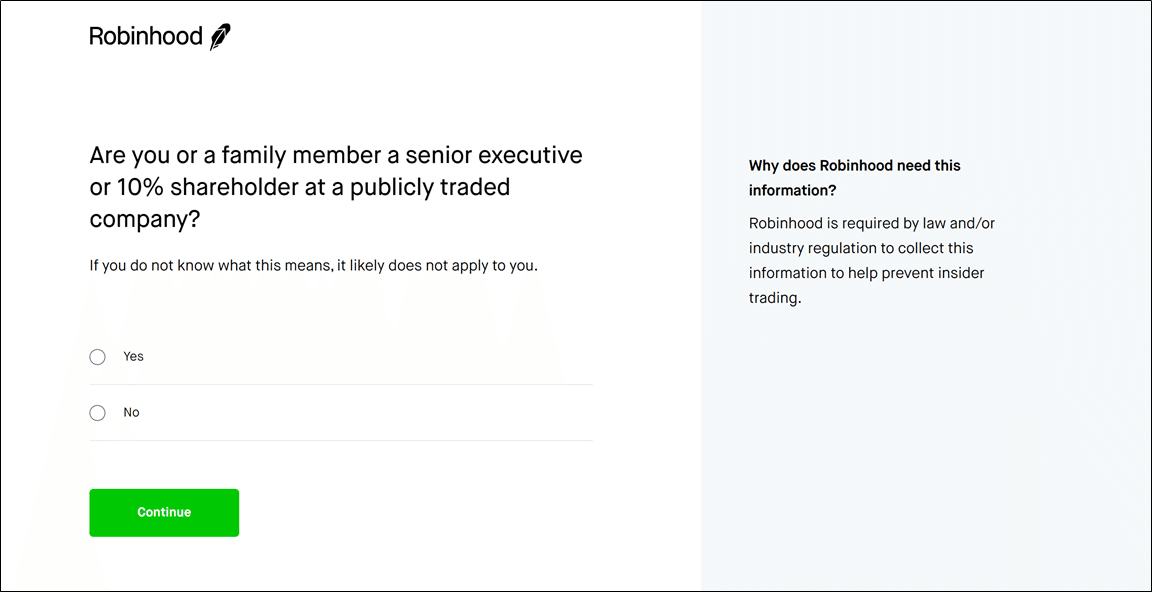Click the divider line below the Yes option

coord(341,384)
